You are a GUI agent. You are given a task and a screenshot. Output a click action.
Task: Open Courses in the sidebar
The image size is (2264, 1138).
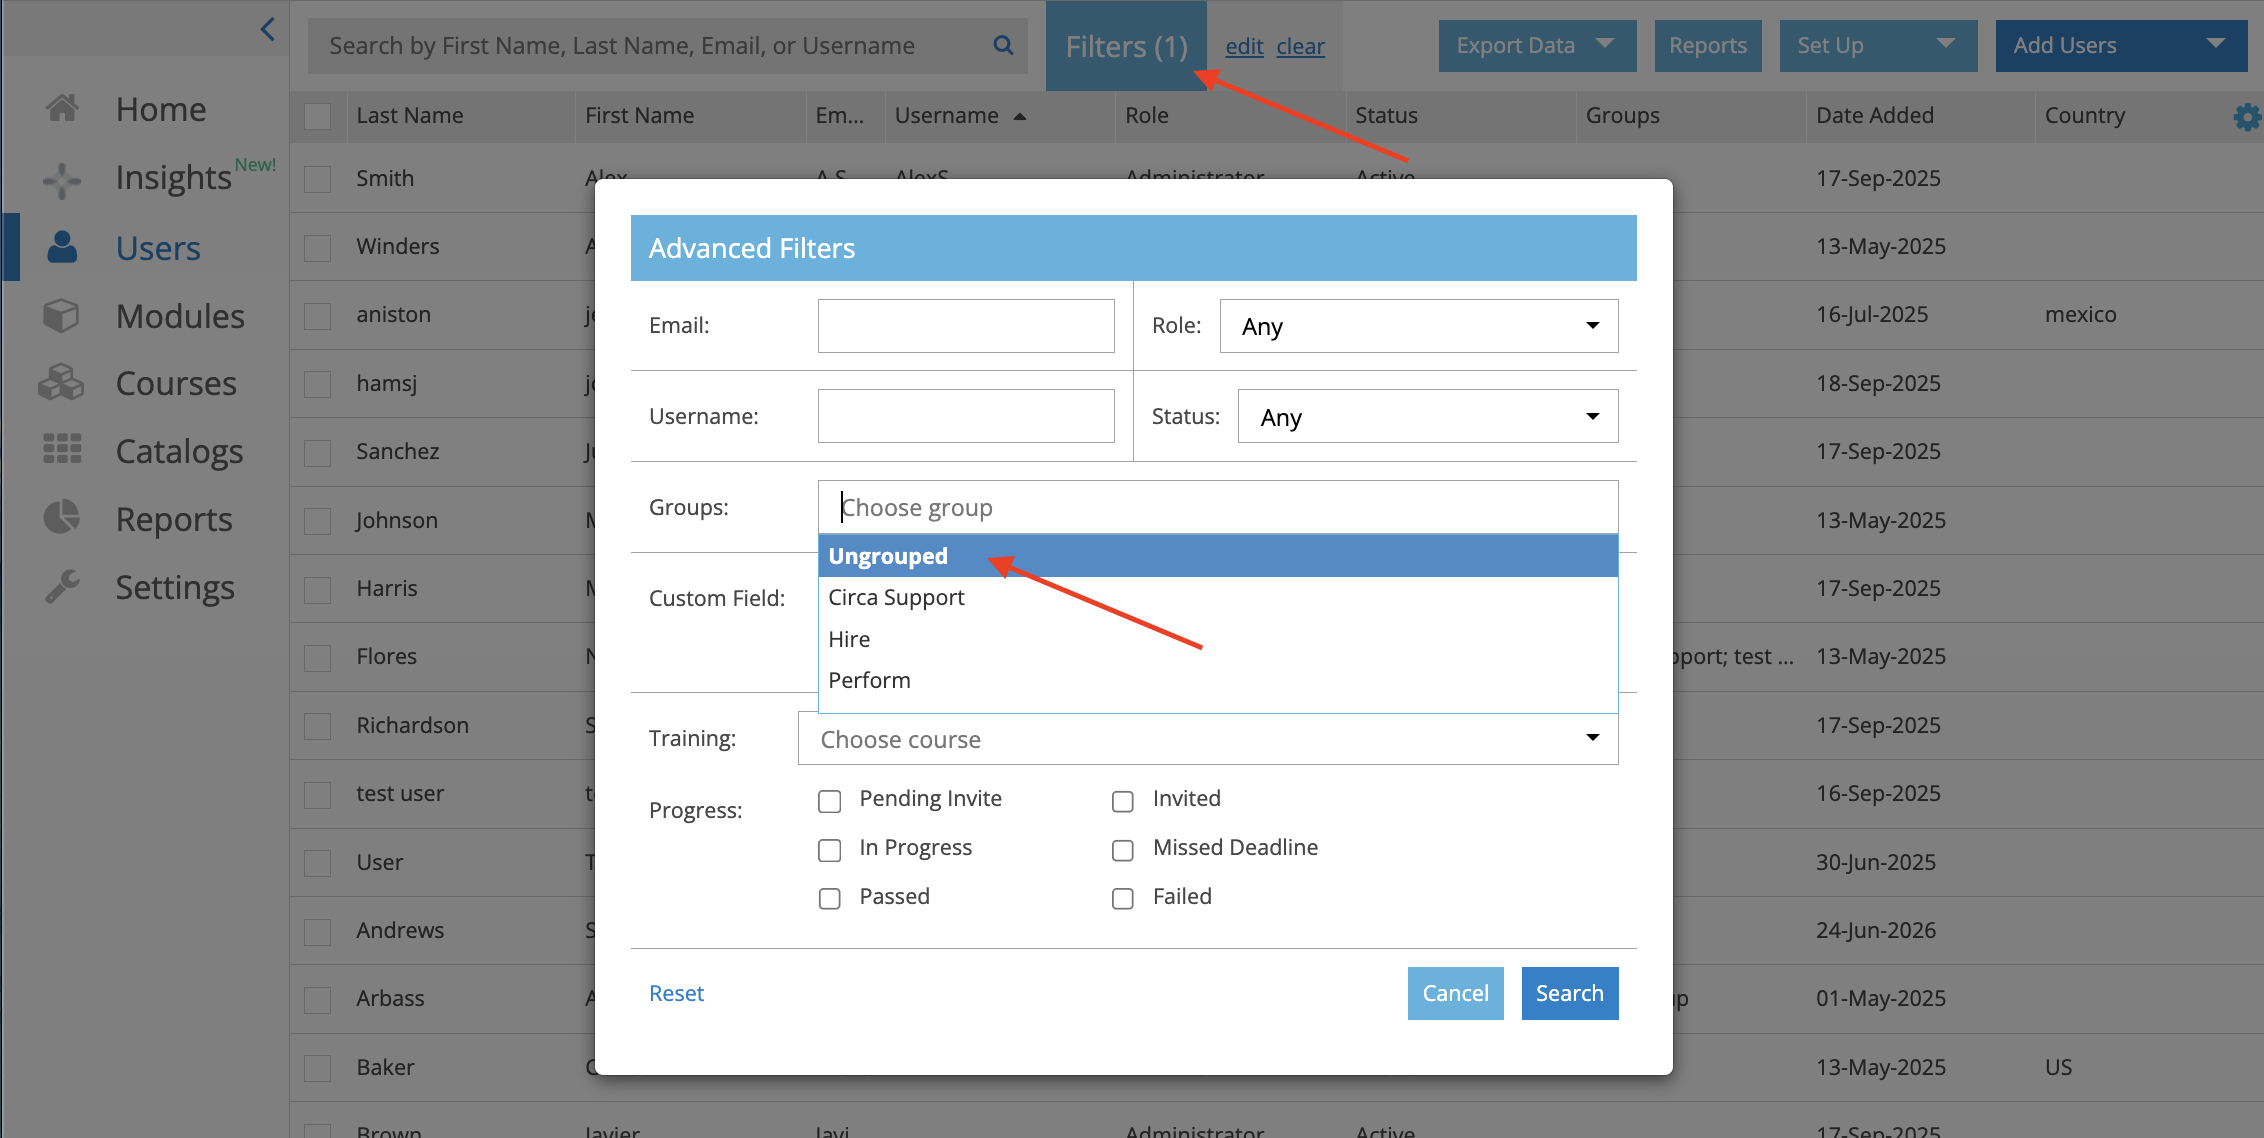(176, 383)
